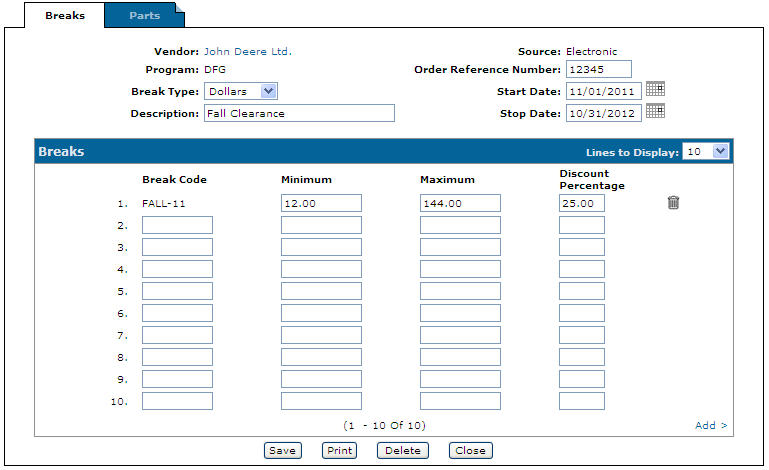769x470 pixels.
Task: Click the Maximum field in row 3
Action: pos(460,247)
